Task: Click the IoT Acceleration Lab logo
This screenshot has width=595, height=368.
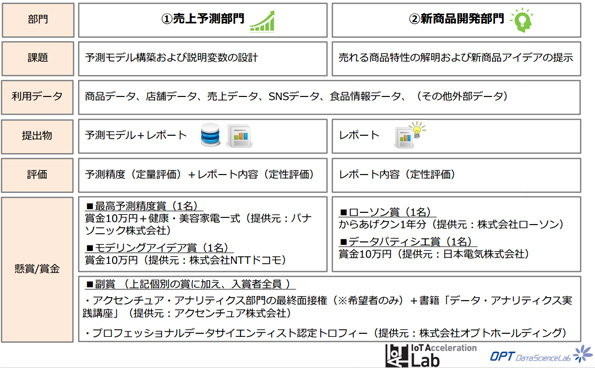Action: pos(431,355)
